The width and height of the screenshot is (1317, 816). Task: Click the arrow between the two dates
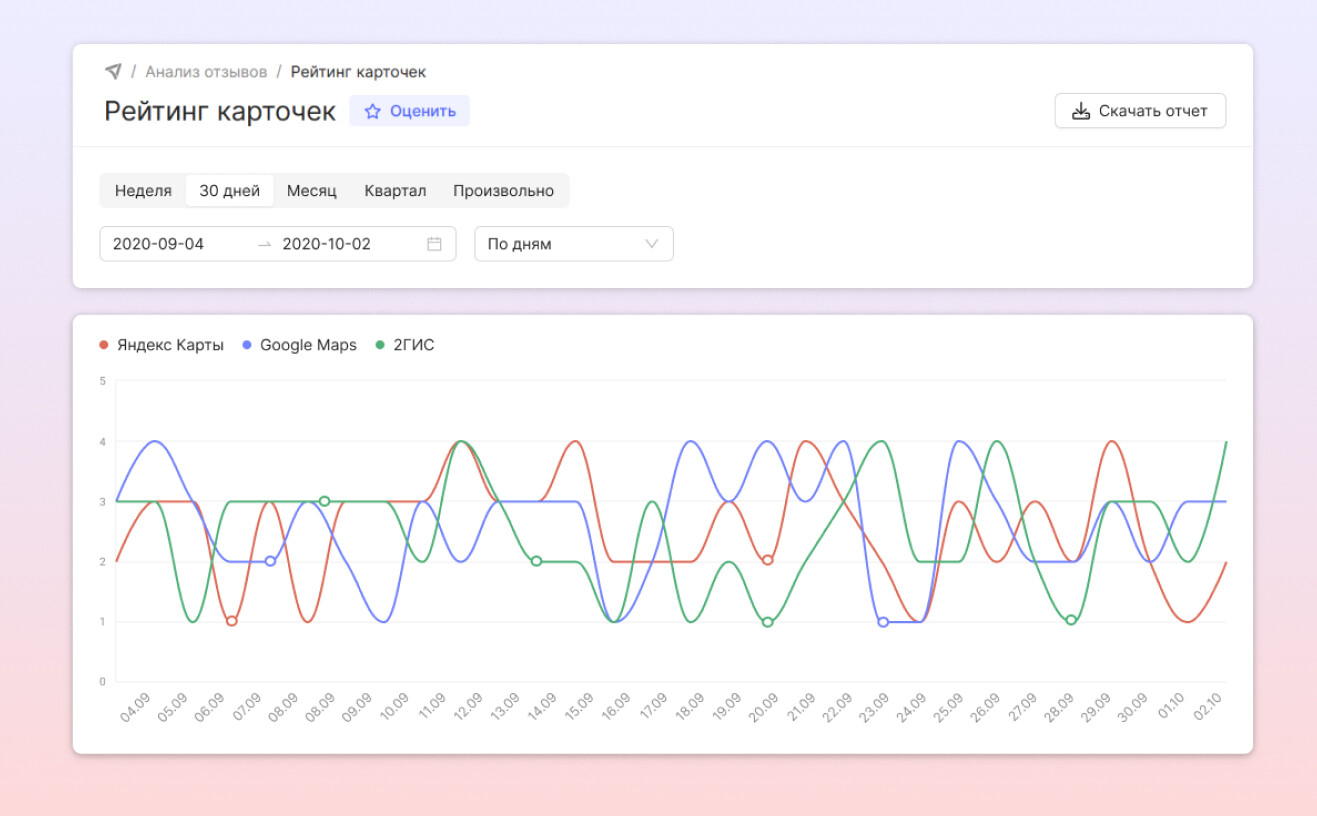tap(264, 244)
